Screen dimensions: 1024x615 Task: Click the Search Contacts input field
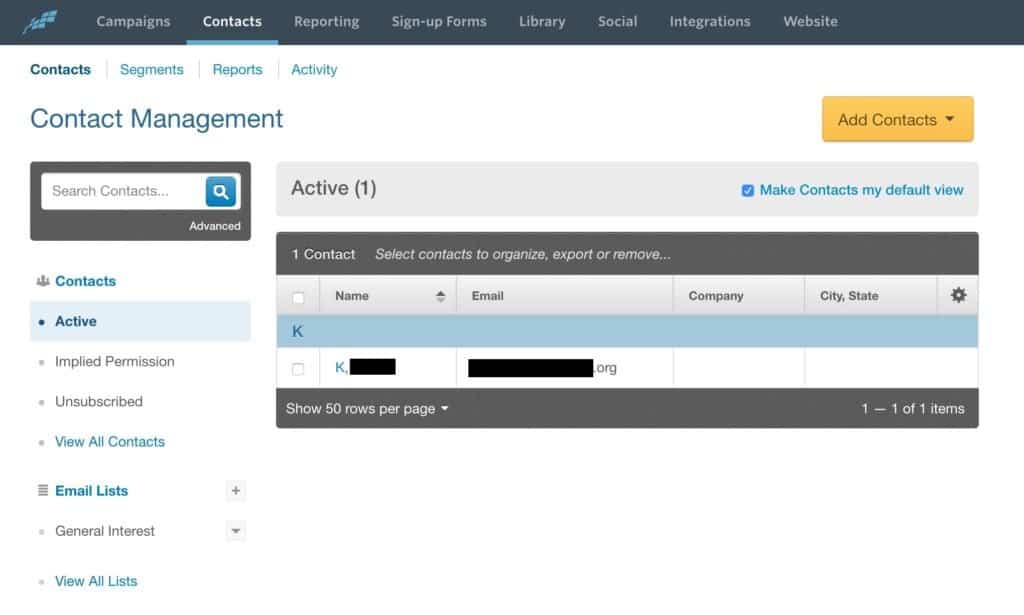coord(123,191)
